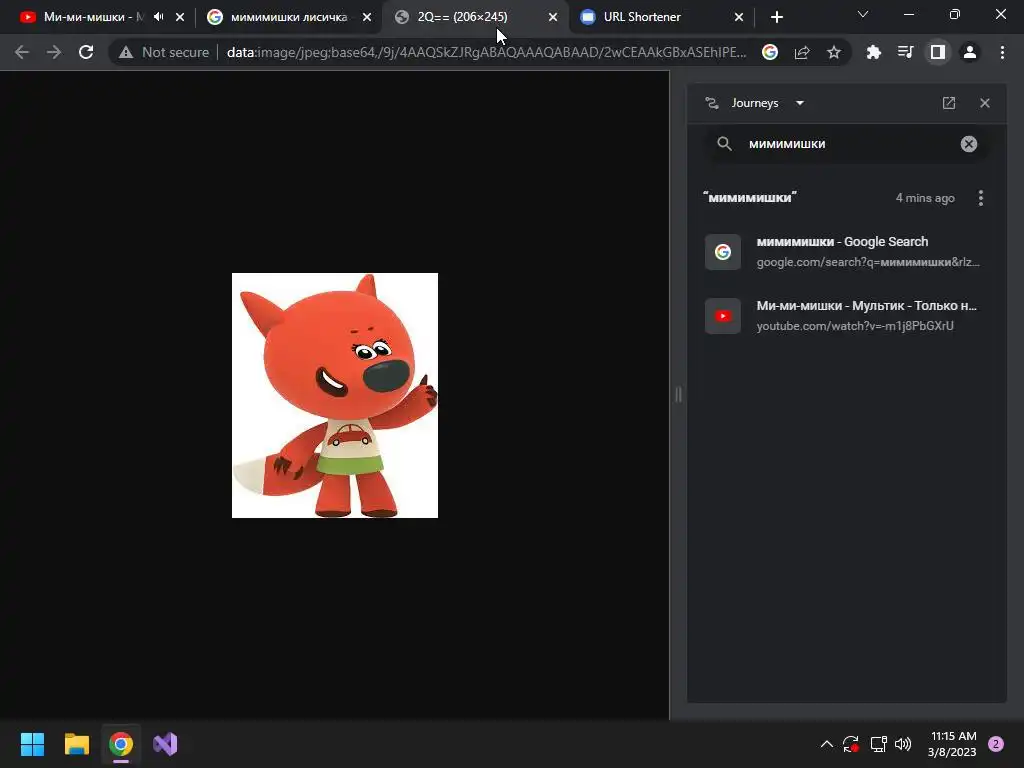
Task: Click the side panel resize handle
Action: [679, 394]
